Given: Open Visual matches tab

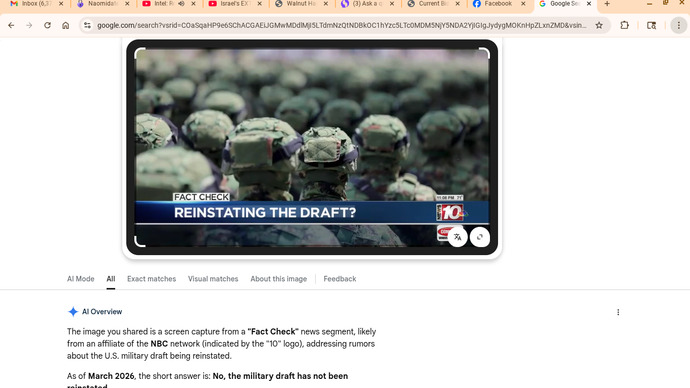Looking at the screenshot, I should click(x=213, y=279).
